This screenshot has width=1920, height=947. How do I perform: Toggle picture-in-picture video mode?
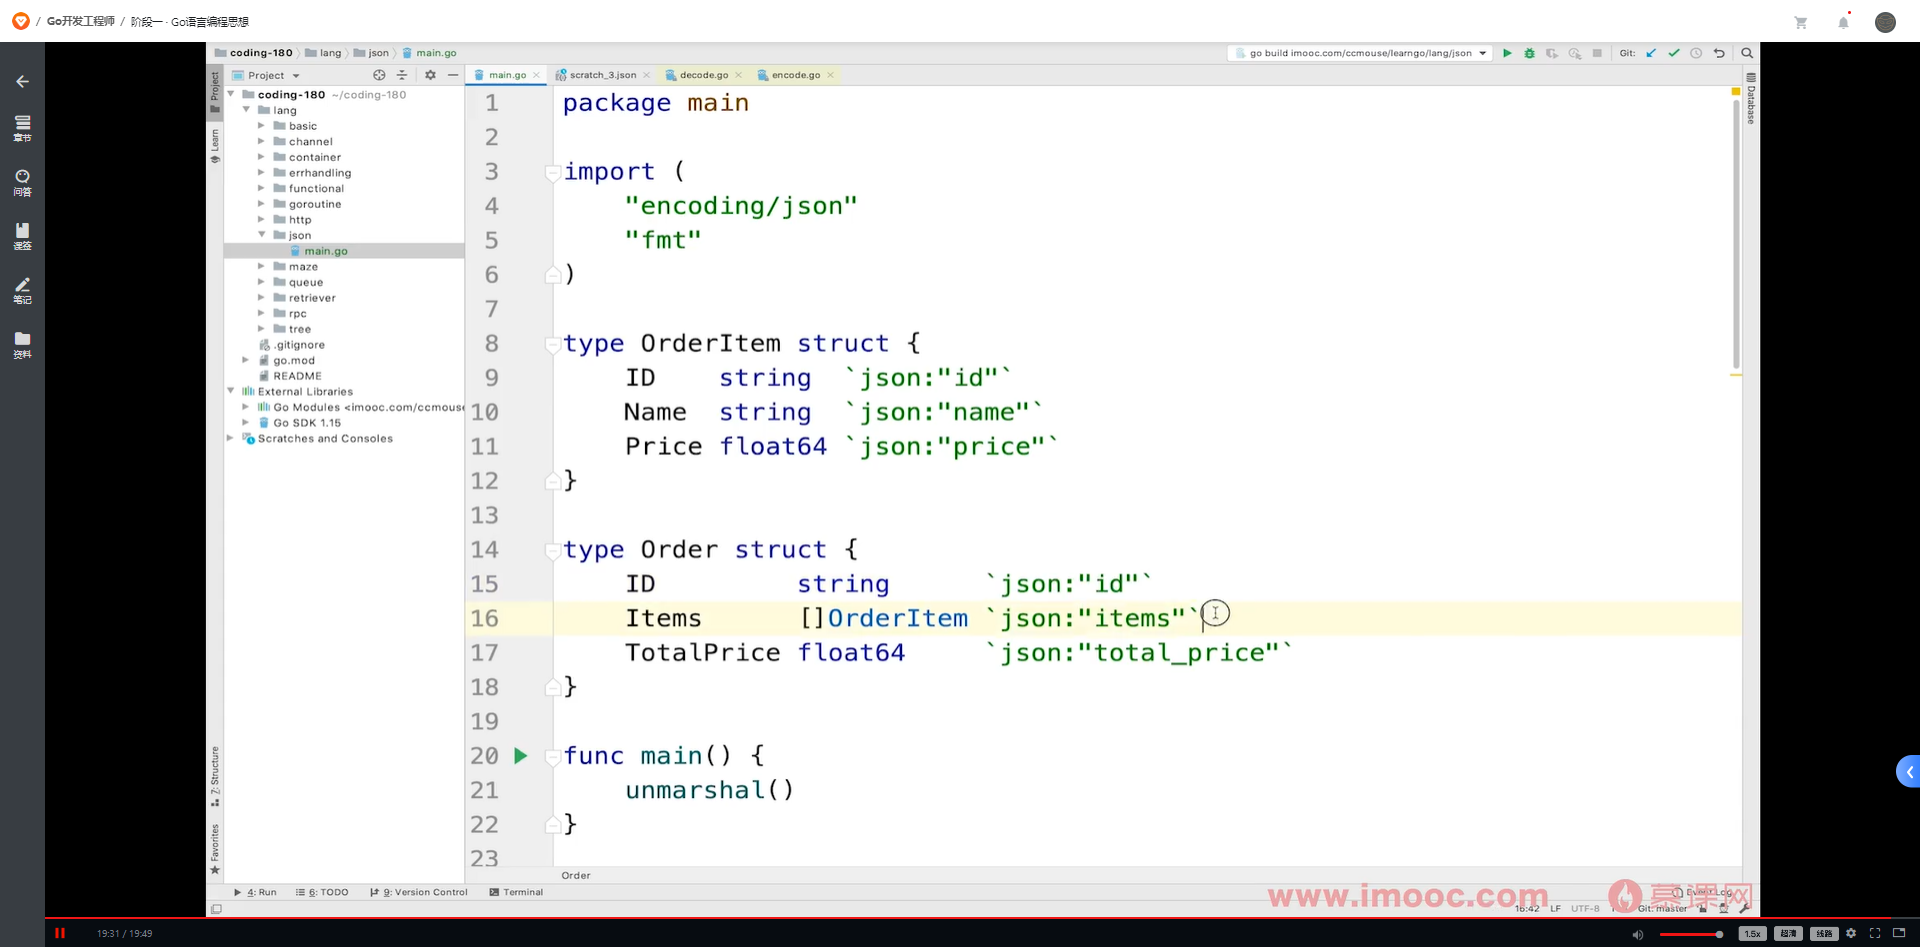point(1899,933)
